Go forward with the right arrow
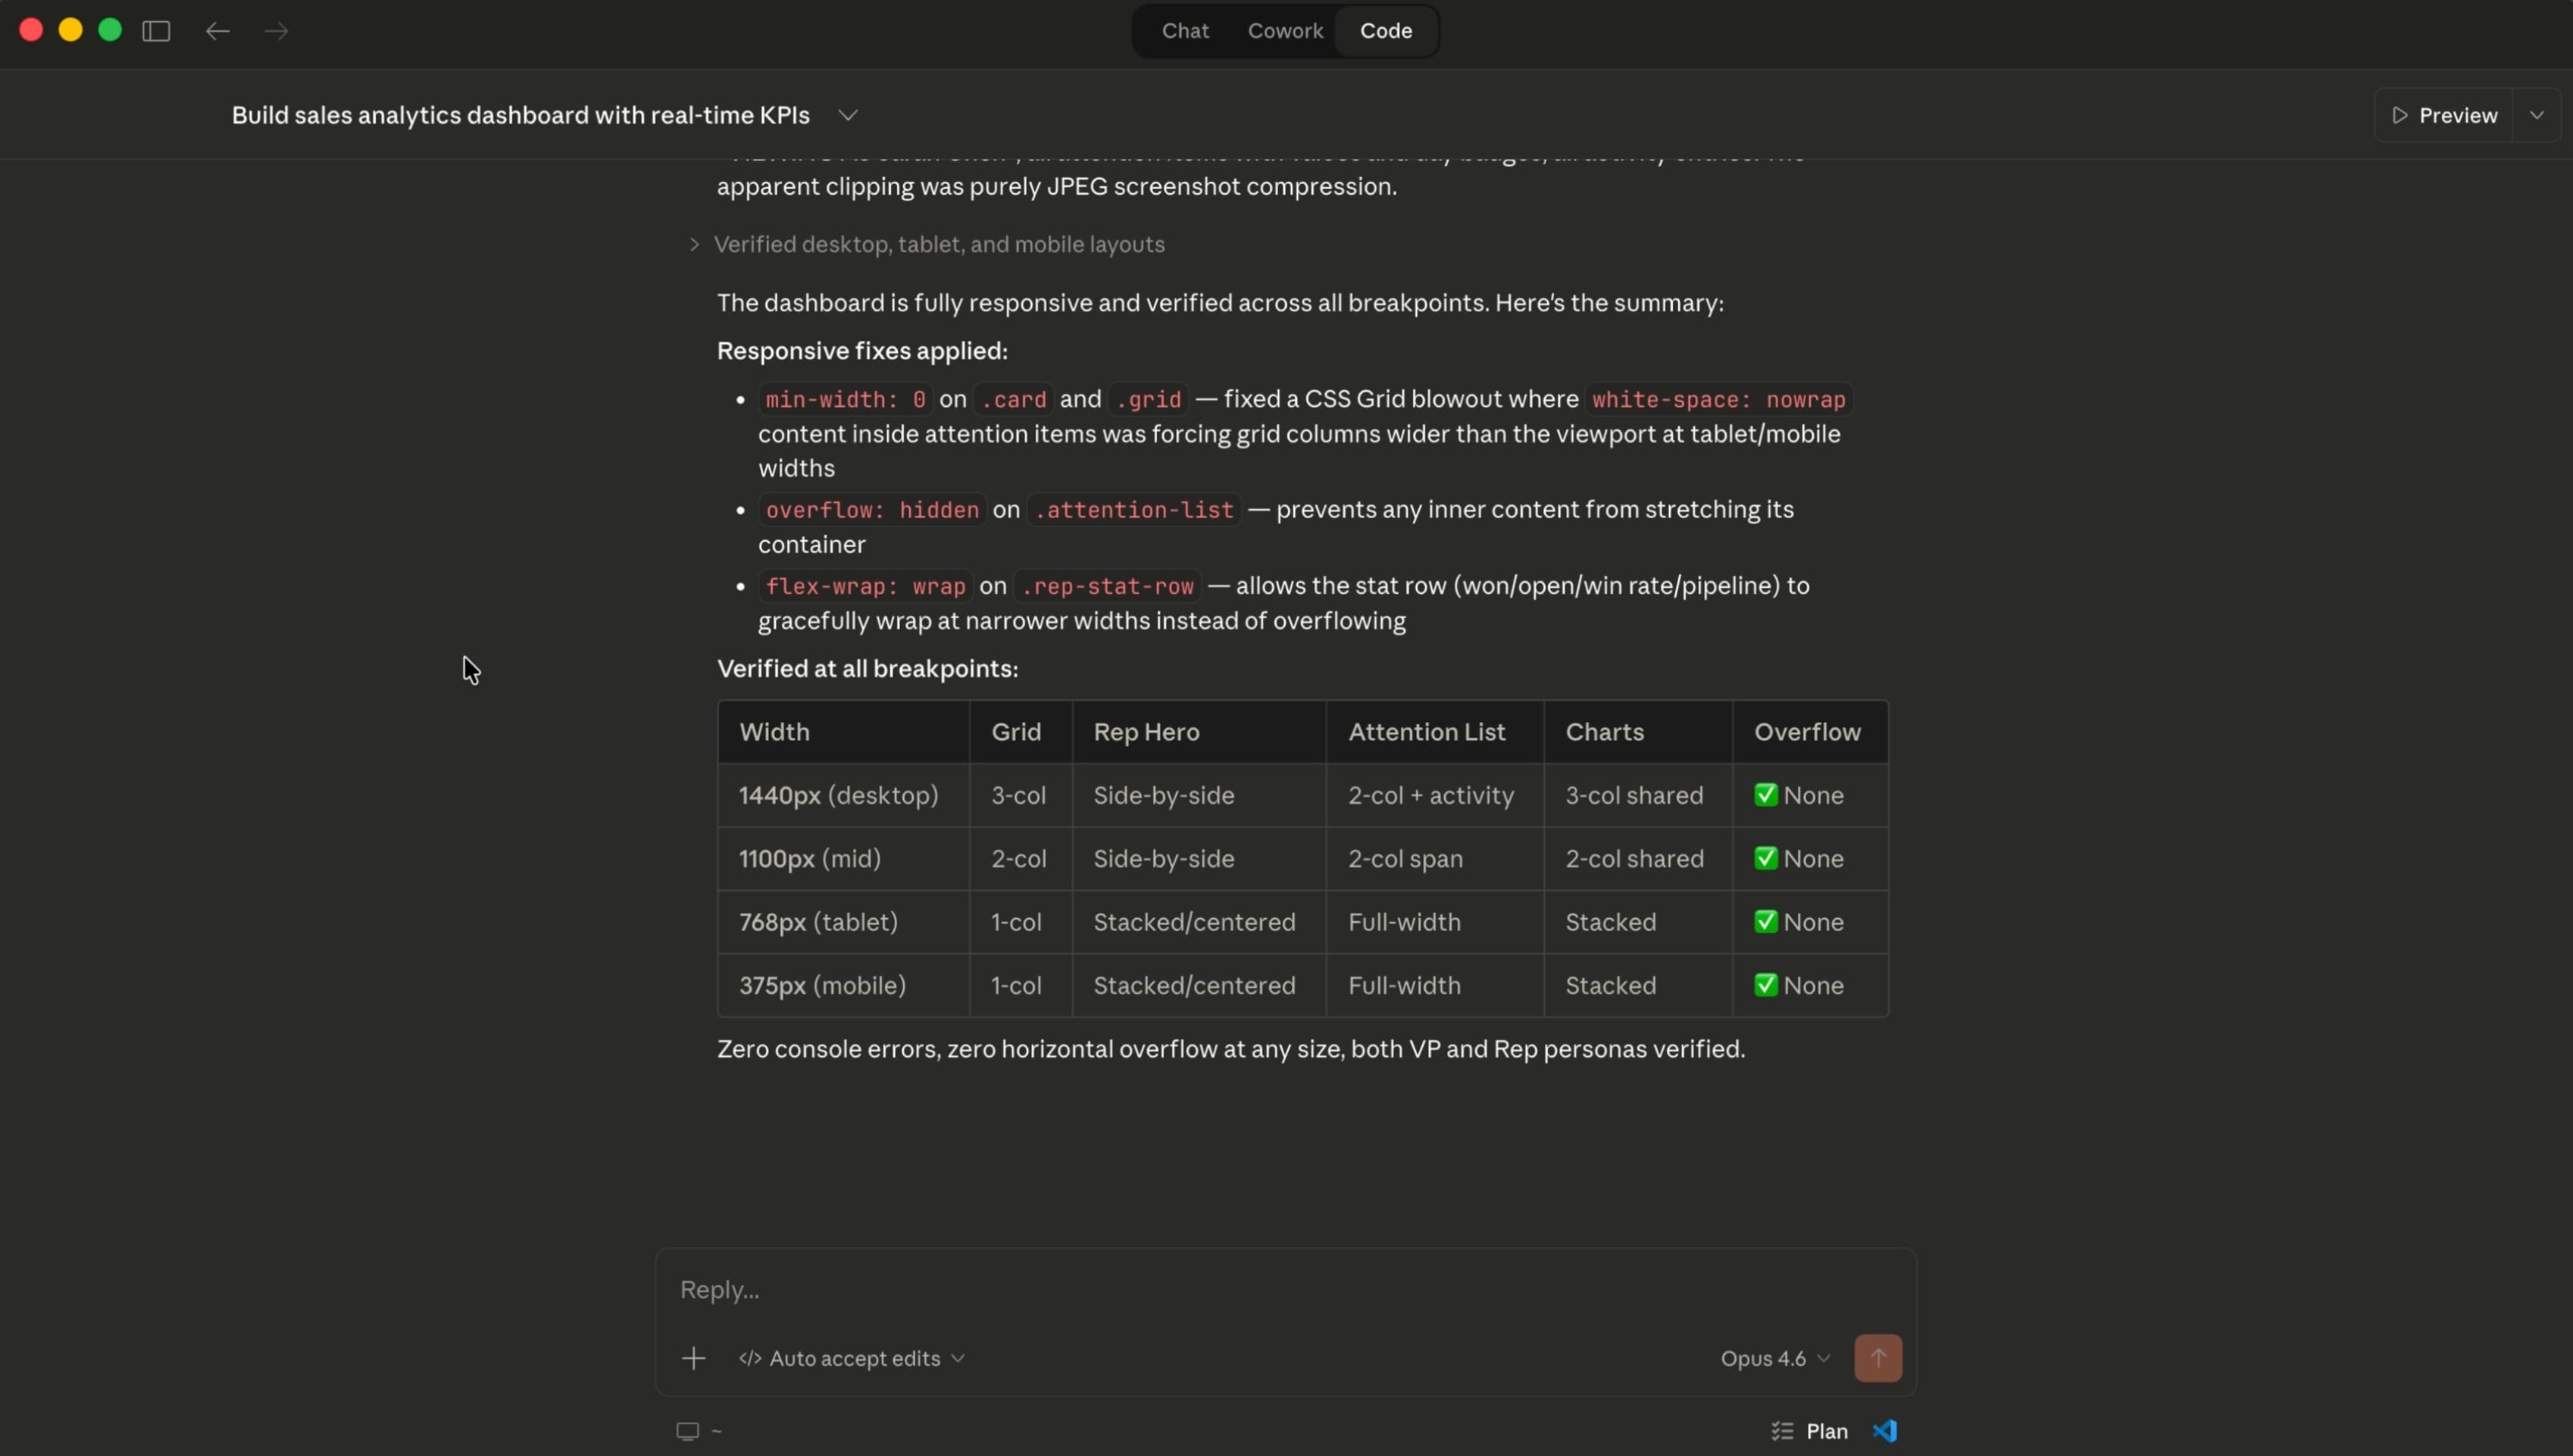The width and height of the screenshot is (2573, 1456). tap(277, 31)
